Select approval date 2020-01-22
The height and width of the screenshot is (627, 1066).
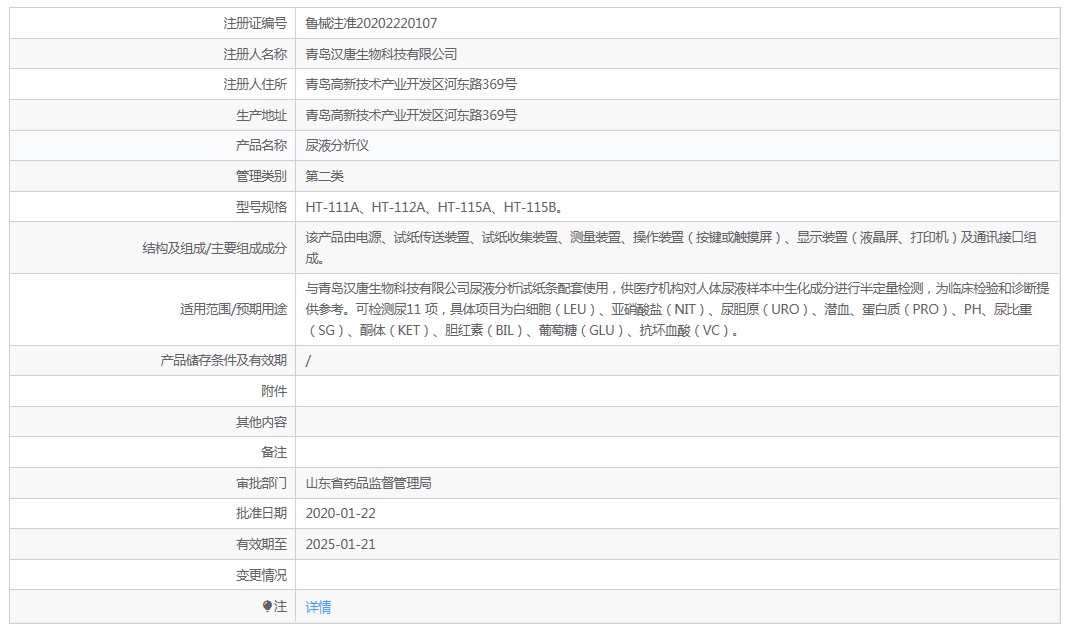pyautogui.click(x=341, y=513)
